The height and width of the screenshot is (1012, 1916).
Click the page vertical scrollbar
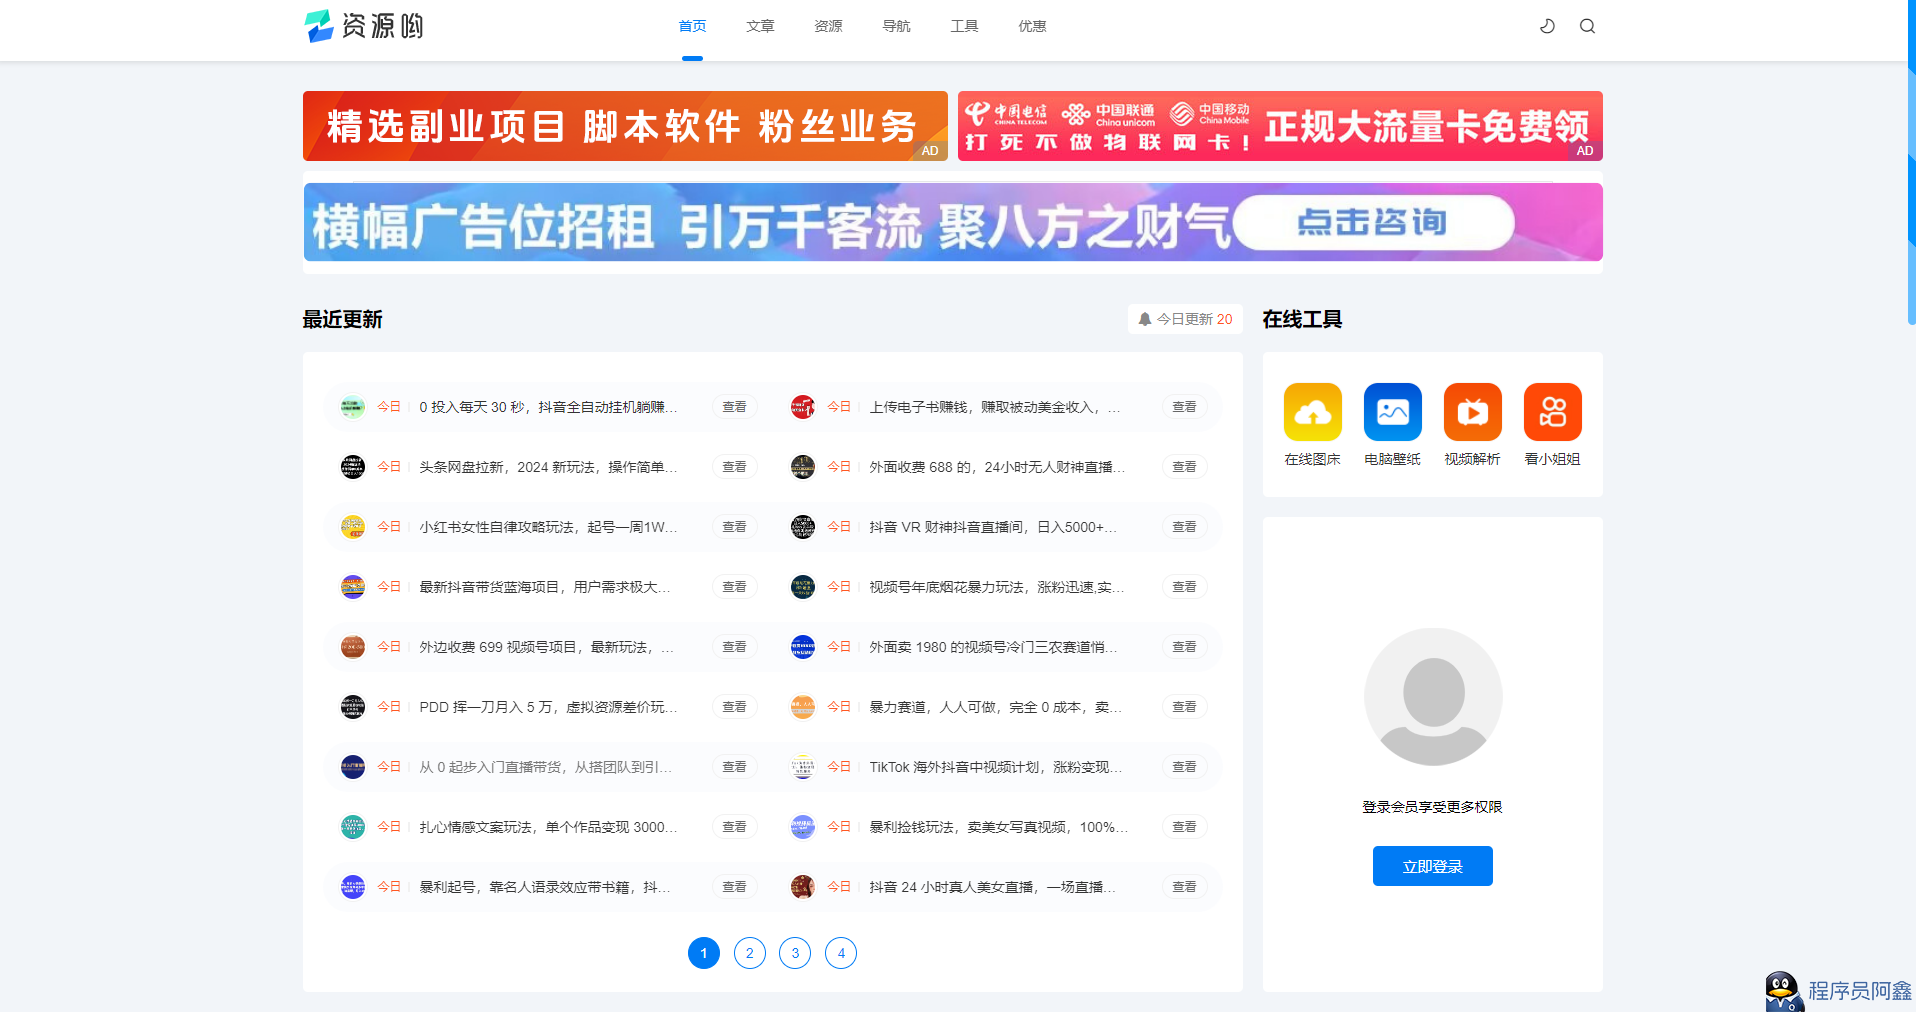pos(1911,162)
